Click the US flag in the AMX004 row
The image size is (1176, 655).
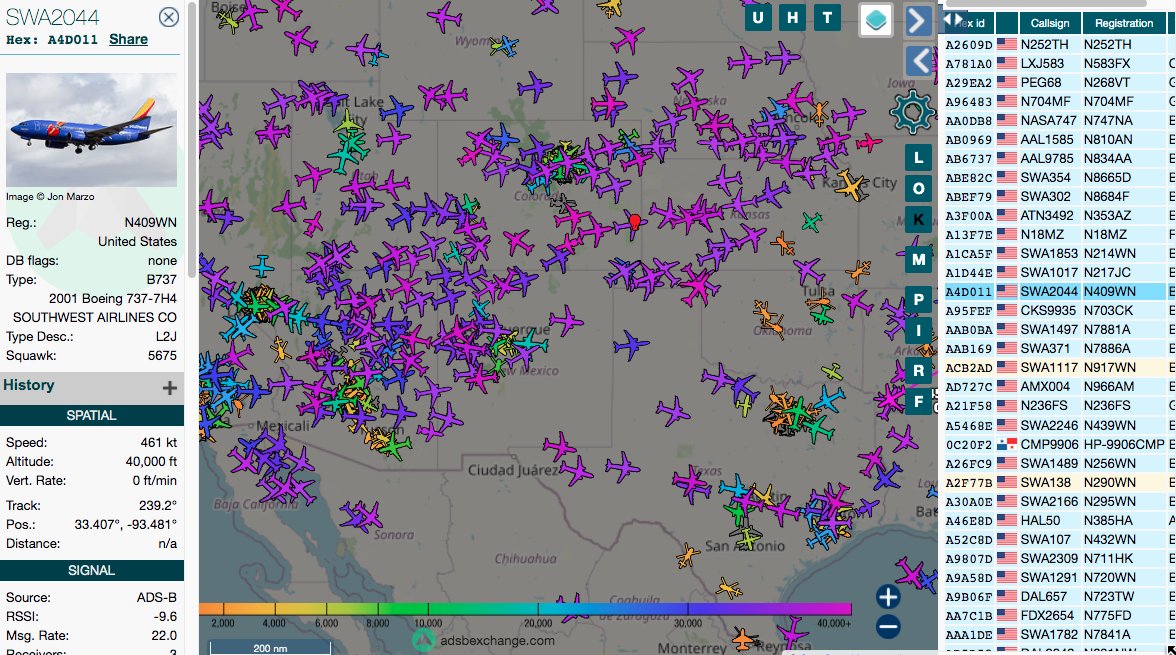(x=1006, y=386)
